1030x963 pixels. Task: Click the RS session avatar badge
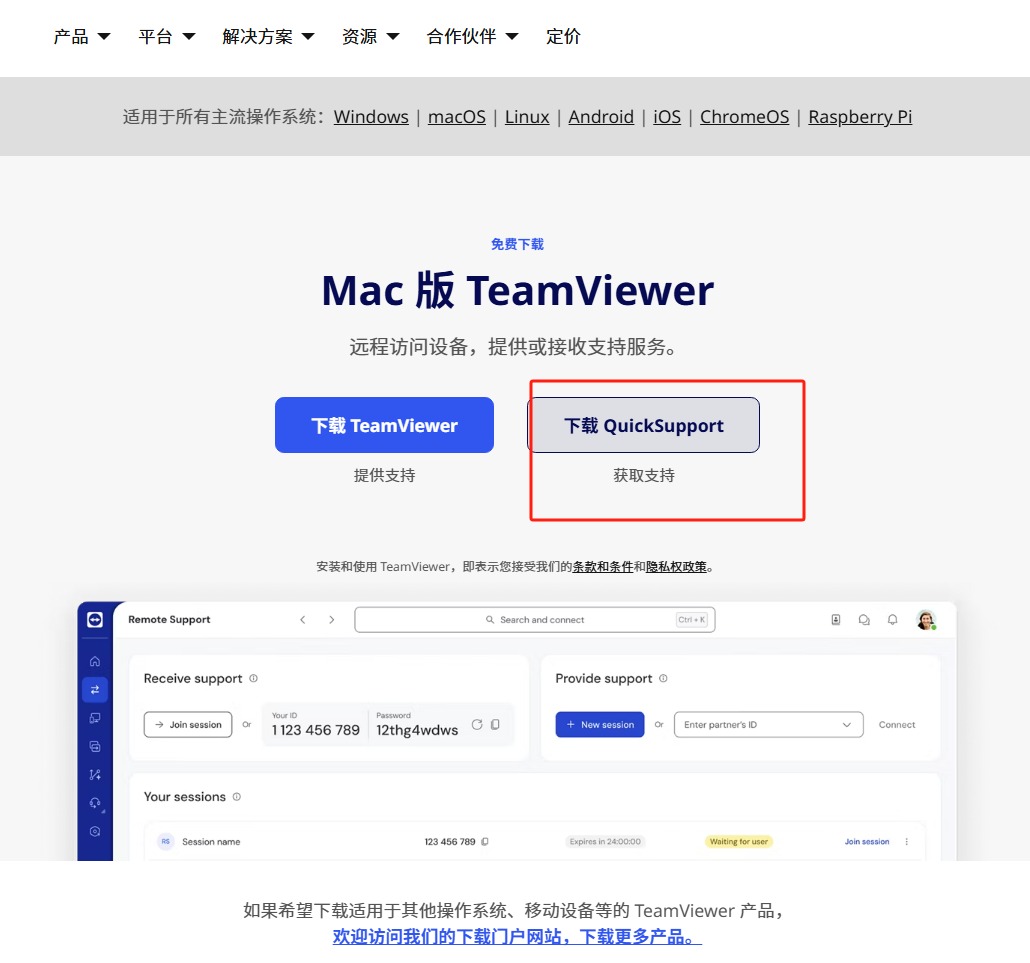coord(166,841)
